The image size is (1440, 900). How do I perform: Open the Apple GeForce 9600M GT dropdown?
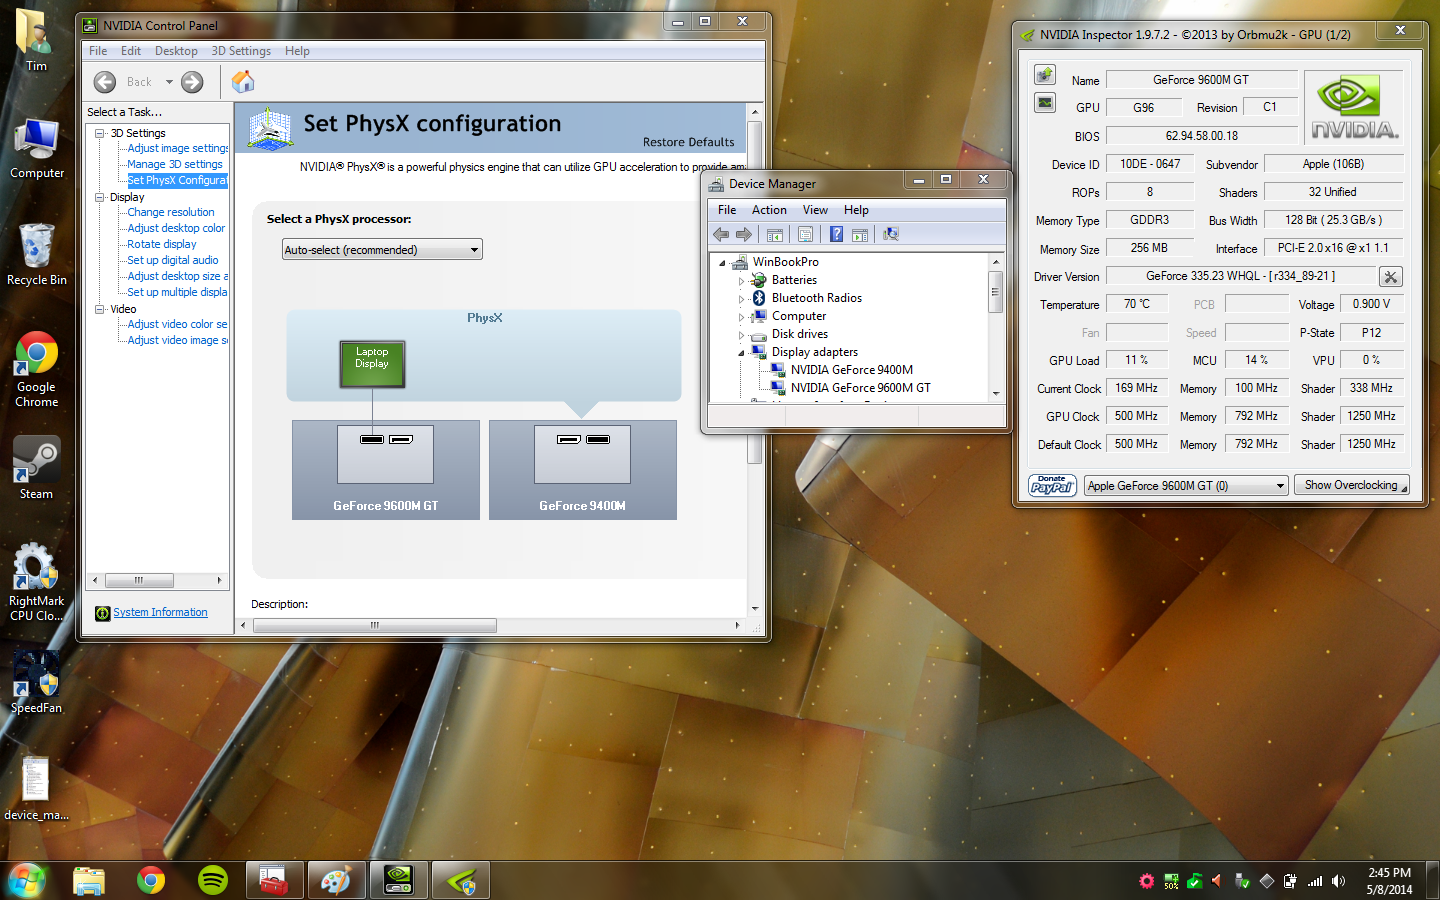(x=1186, y=486)
